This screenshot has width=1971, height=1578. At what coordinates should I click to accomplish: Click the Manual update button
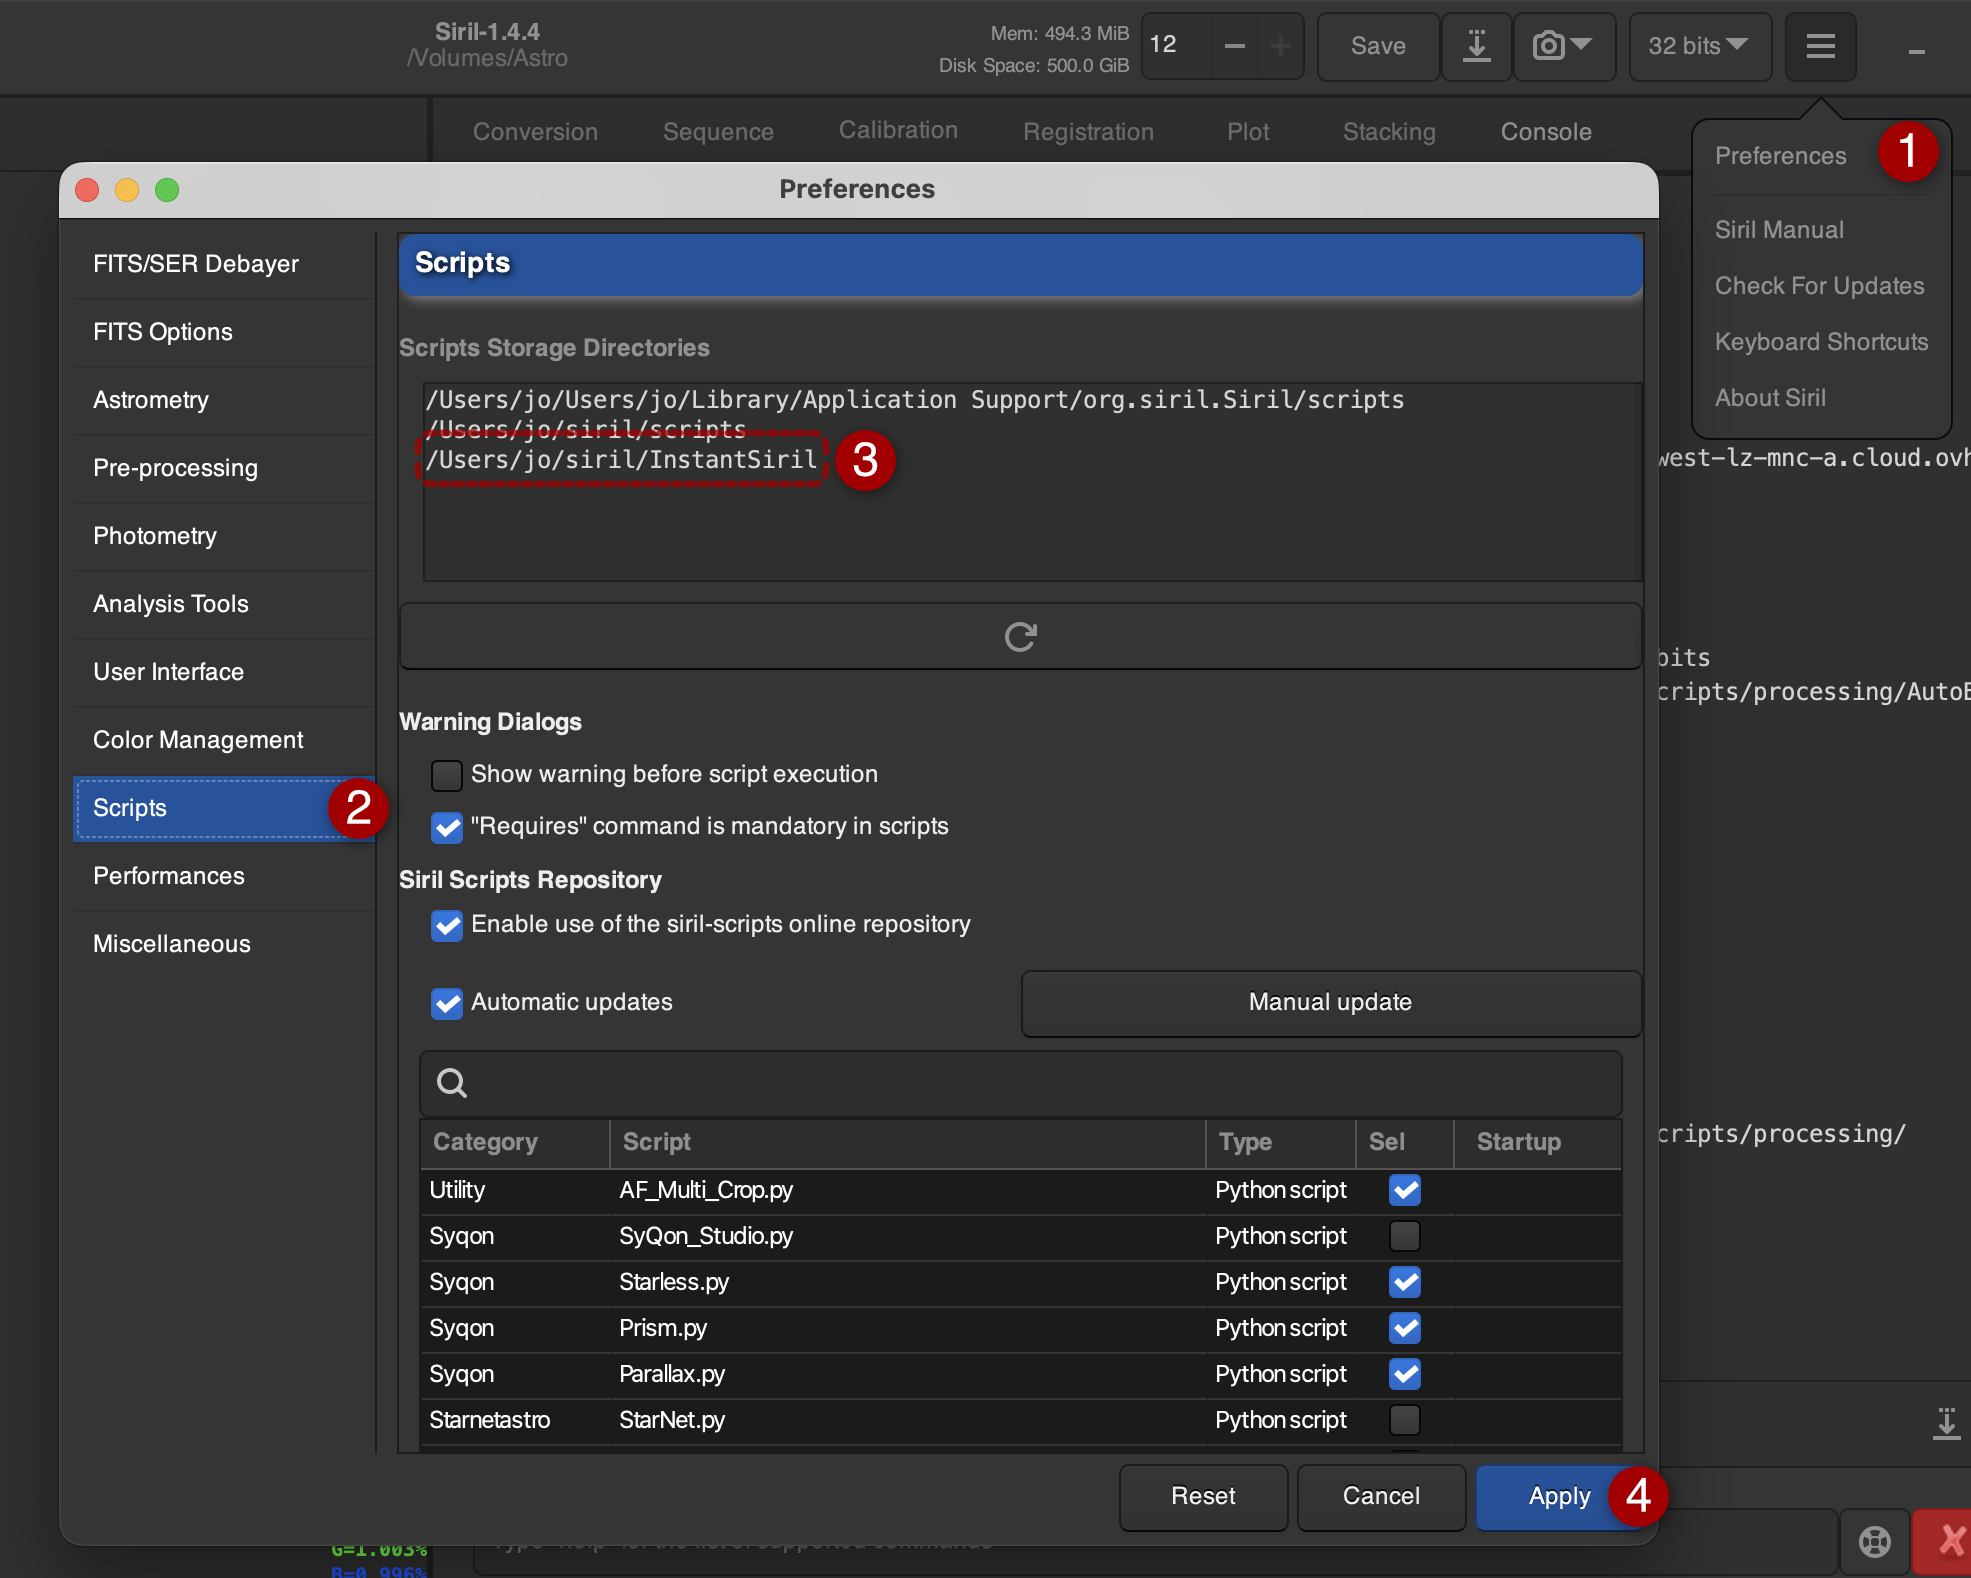click(1330, 1003)
